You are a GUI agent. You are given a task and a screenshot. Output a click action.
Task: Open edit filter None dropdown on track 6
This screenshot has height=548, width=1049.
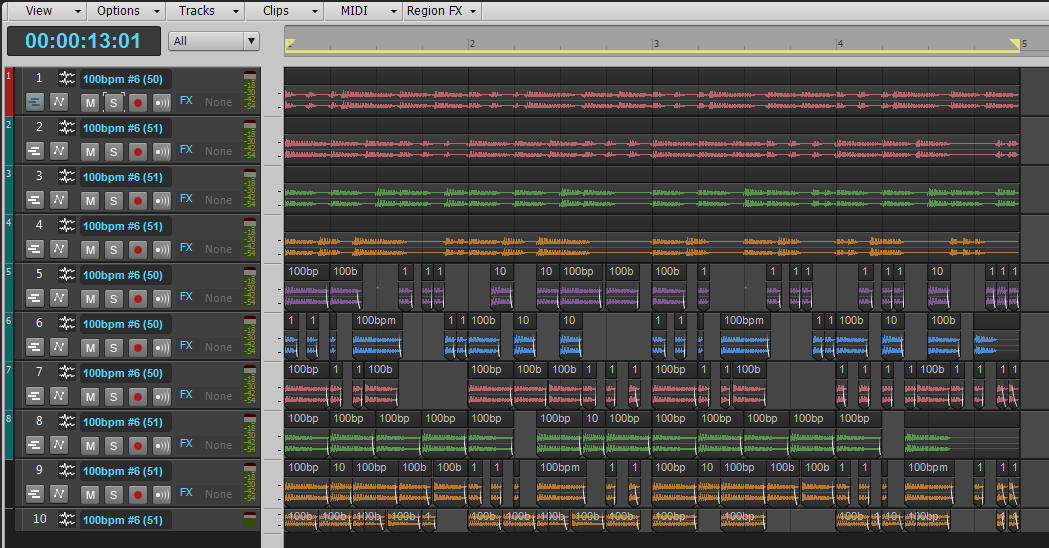point(219,347)
